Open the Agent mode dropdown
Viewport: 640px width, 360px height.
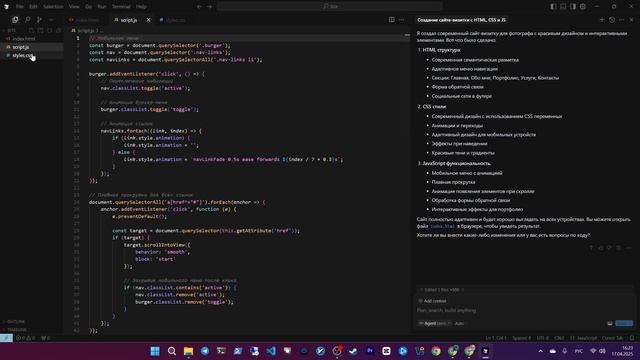[x=435, y=323]
